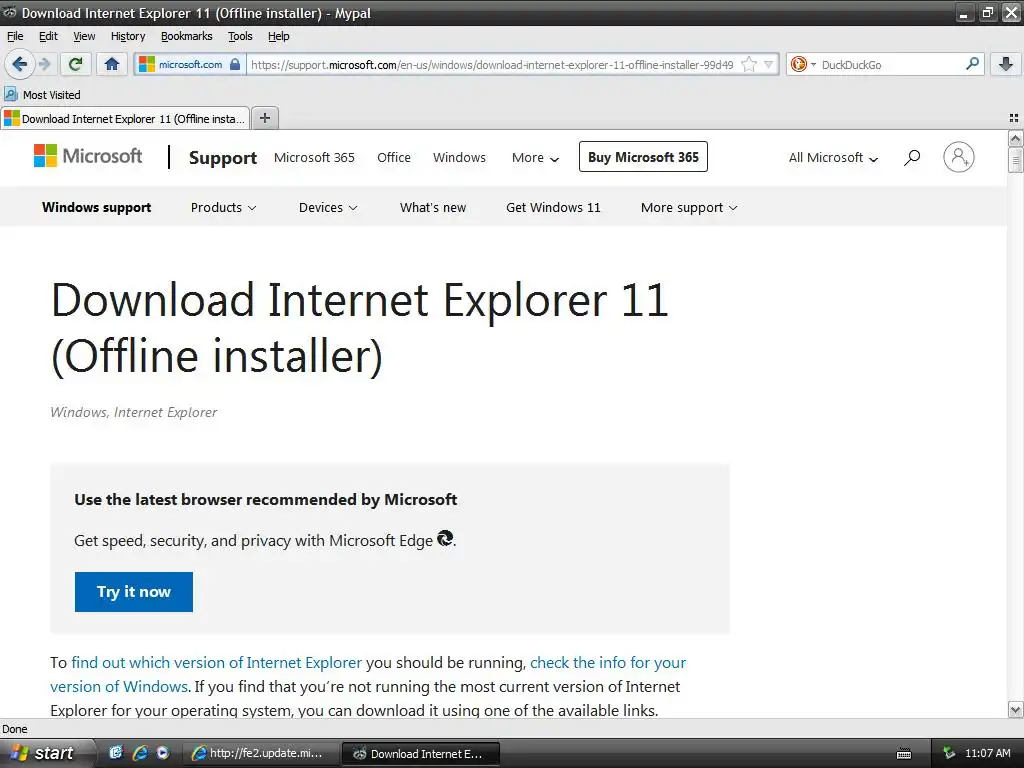Screen dimensions: 1024x768
Task: Expand the All Microsoft dropdown
Action: coord(833,157)
